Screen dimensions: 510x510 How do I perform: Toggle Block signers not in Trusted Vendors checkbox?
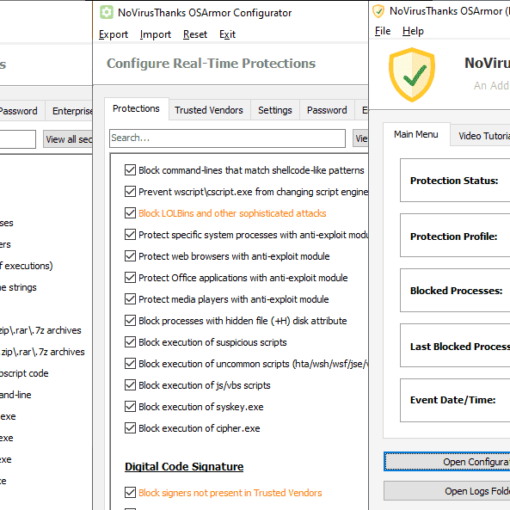(130, 493)
